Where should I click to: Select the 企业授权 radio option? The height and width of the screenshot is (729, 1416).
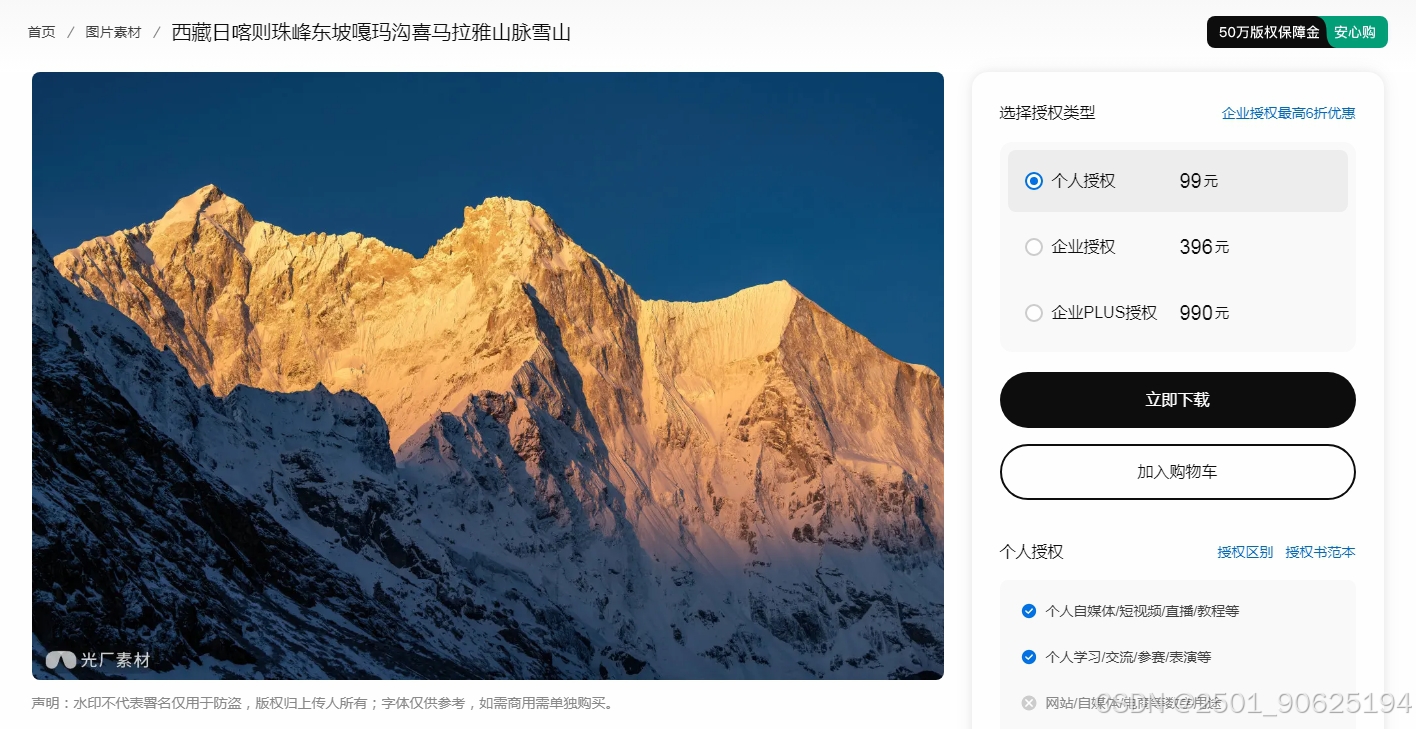tap(1034, 247)
